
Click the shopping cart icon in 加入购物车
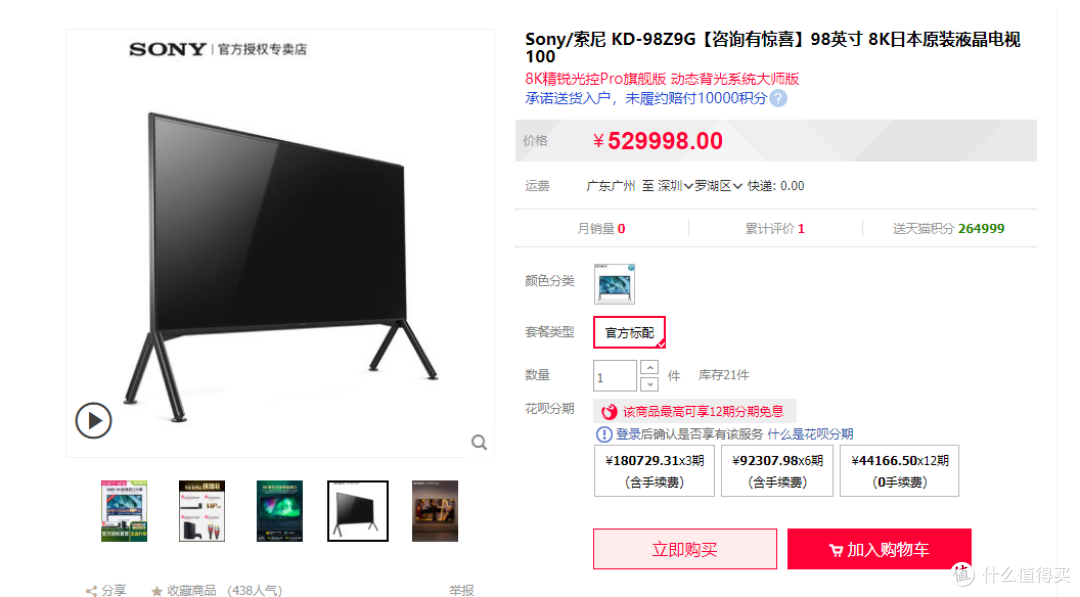pyautogui.click(x=836, y=549)
